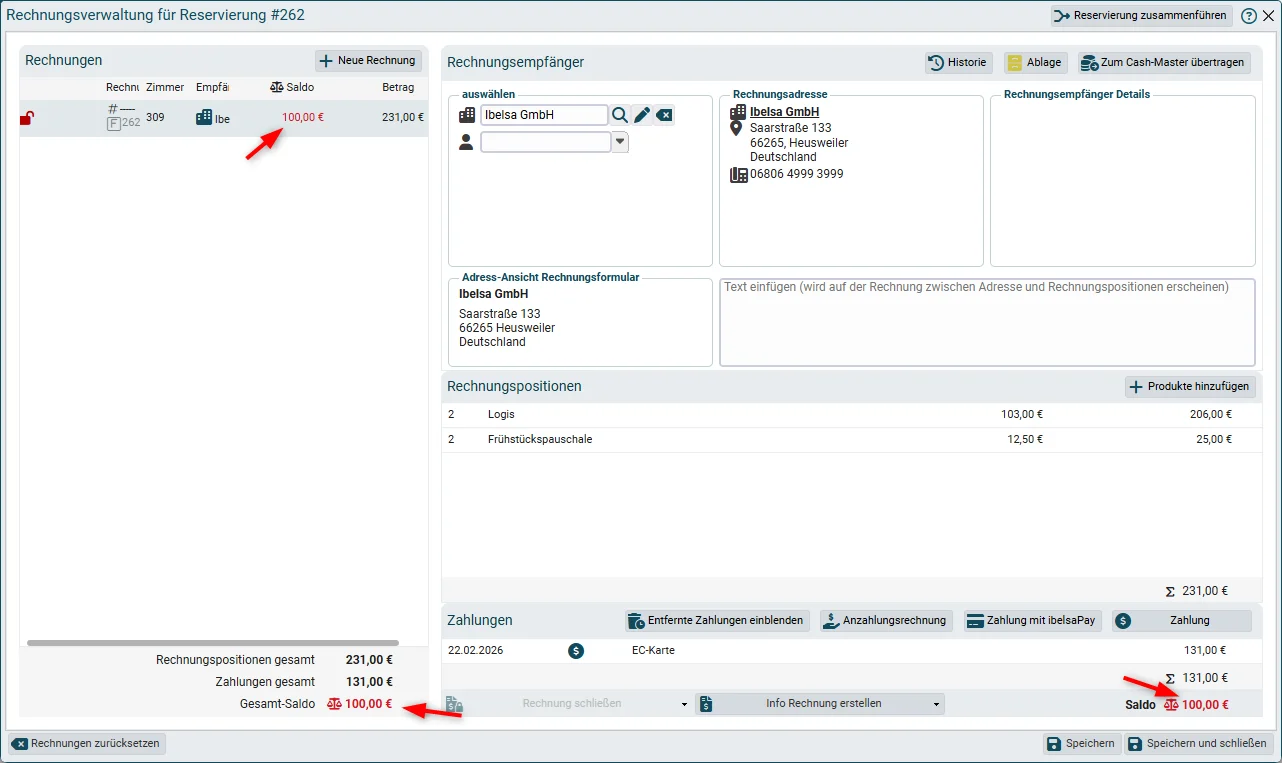Click Reservierung zusammenführen to merge reservations
The height and width of the screenshot is (763, 1282).
pos(1141,16)
